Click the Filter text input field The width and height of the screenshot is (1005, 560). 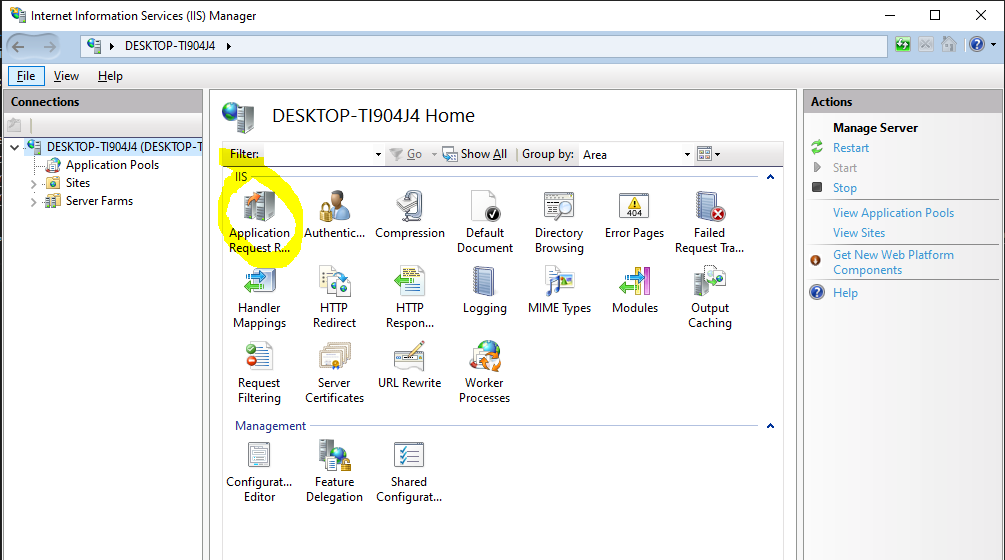[318, 154]
